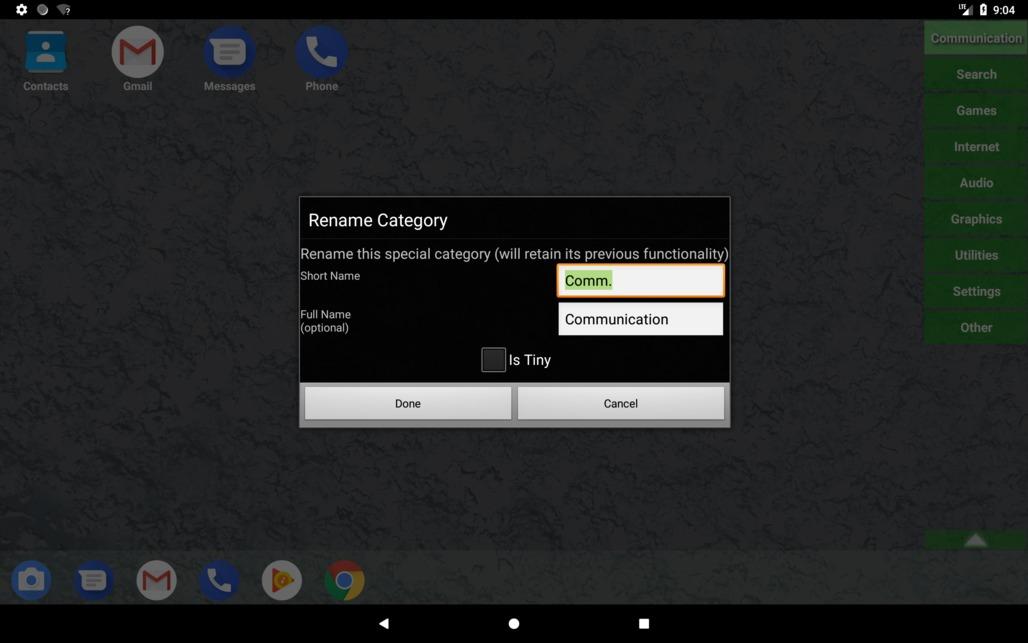Switch to the Internet category
Viewport: 1028px width, 643px height.
pyautogui.click(x=976, y=147)
